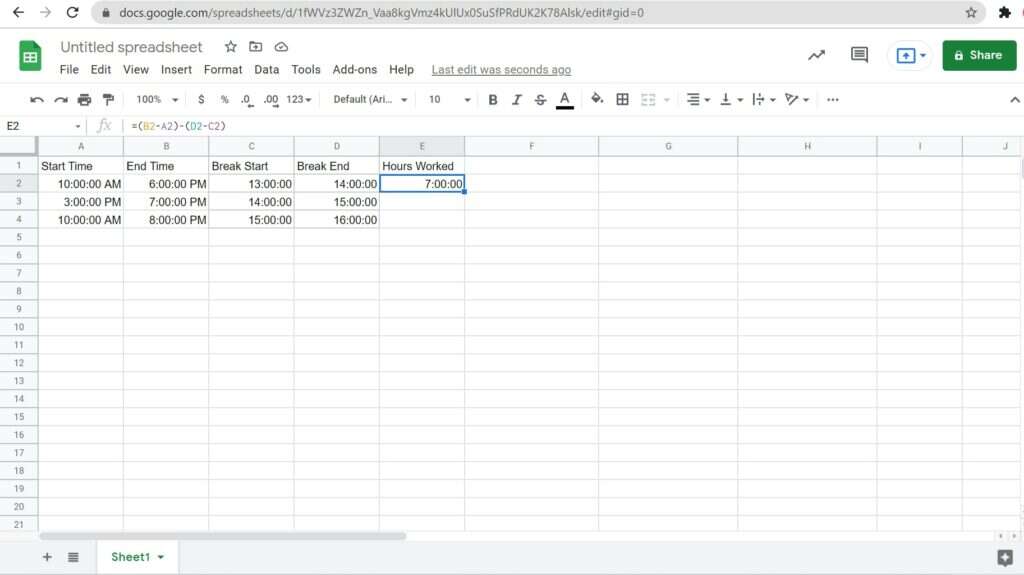Select cell C3 containing 14:00:00
Viewport: 1024px width, 575px height.
tap(251, 202)
